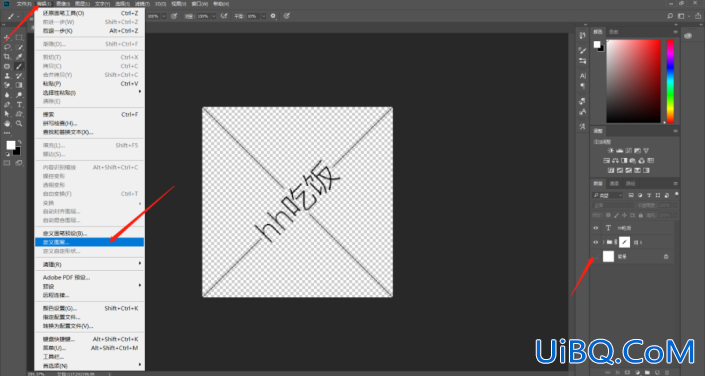
Task: Select the Zoom tool
Action: [x=19, y=123]
